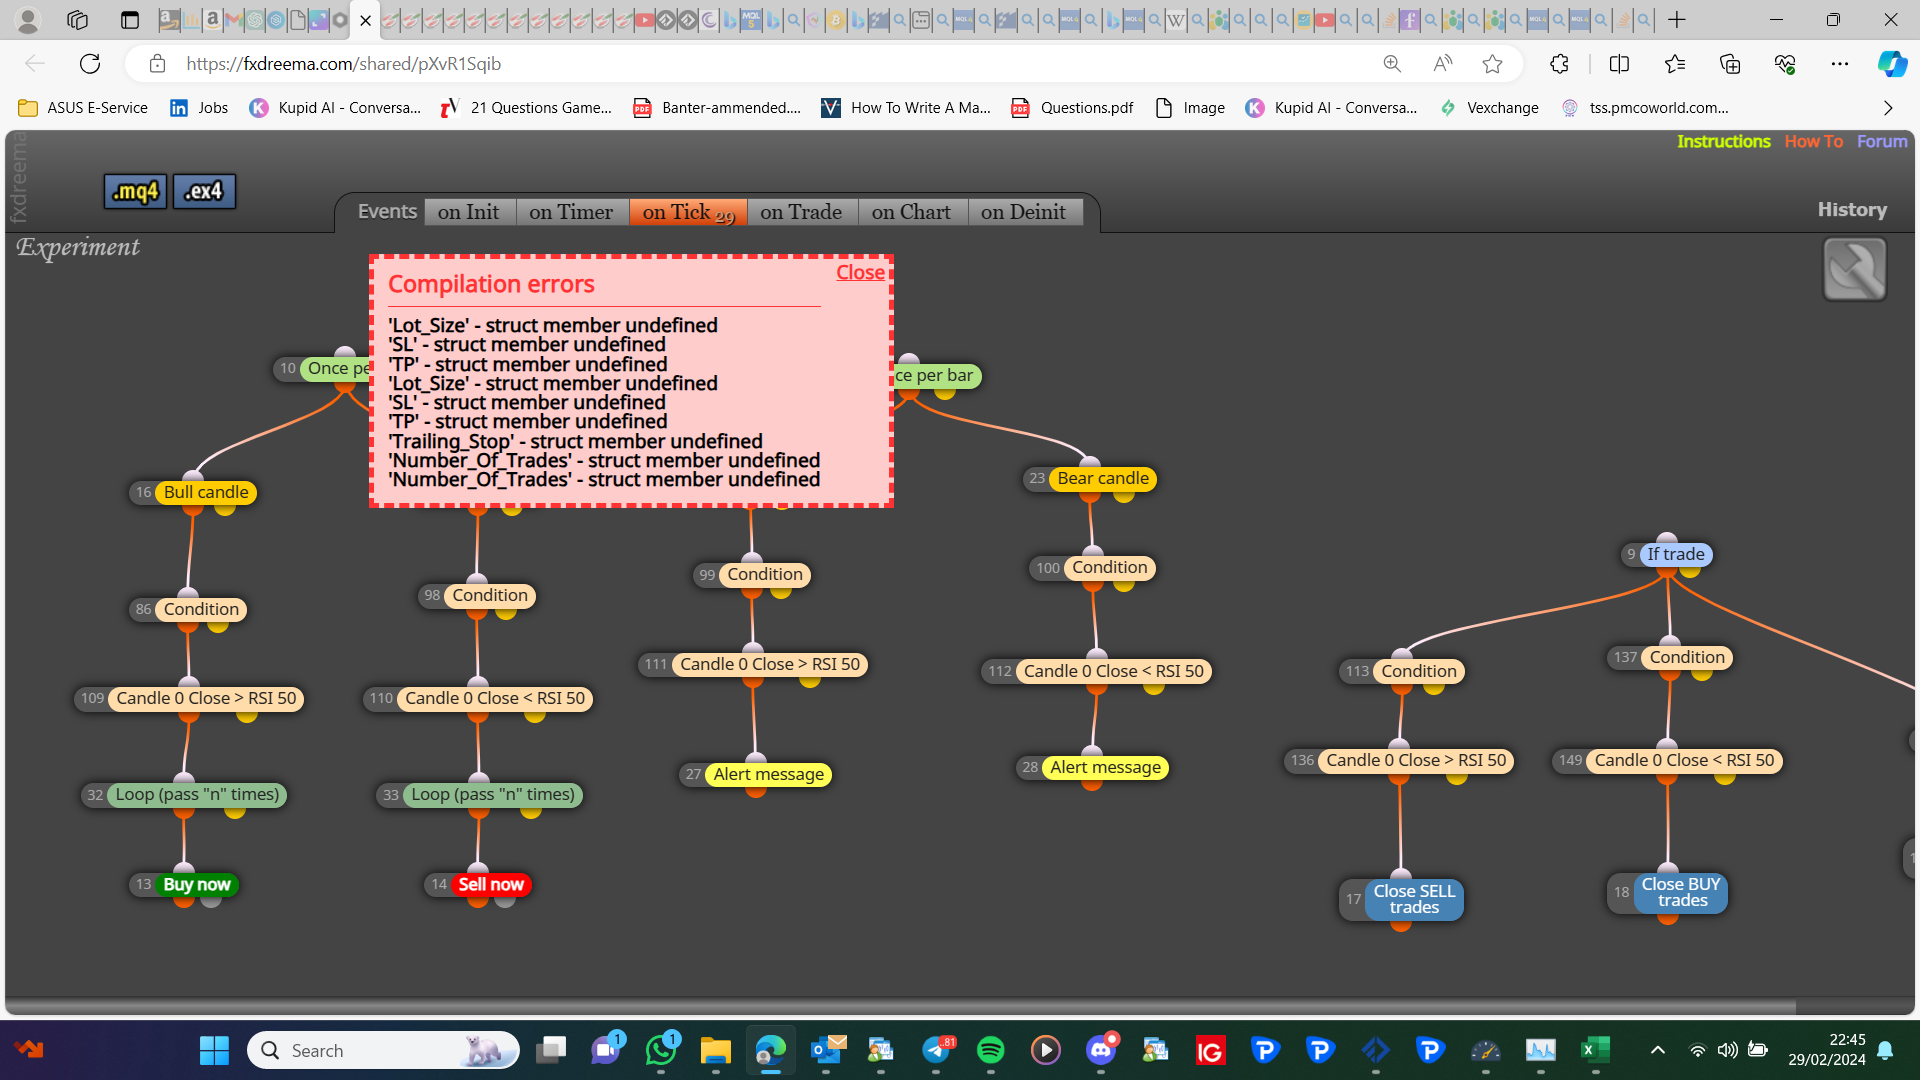Open the History panel
Viewport: 1920px width, 1080px height.
[x=1852, y=210]
